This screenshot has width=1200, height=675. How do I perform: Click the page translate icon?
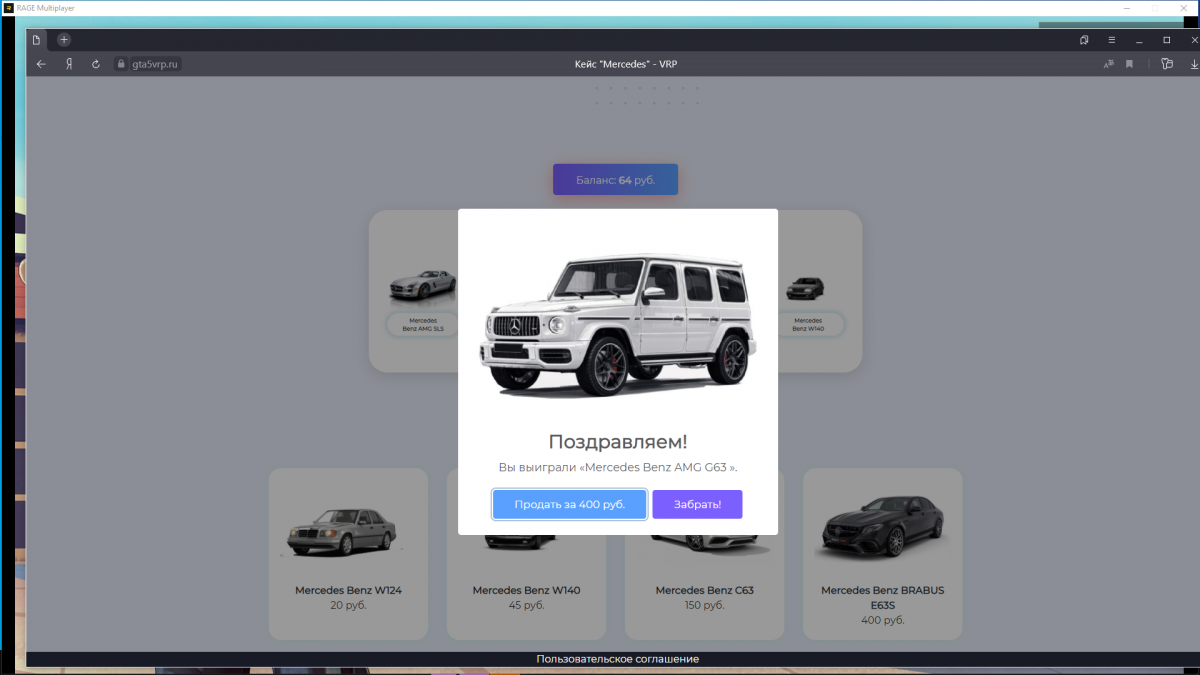(1108, 64)
